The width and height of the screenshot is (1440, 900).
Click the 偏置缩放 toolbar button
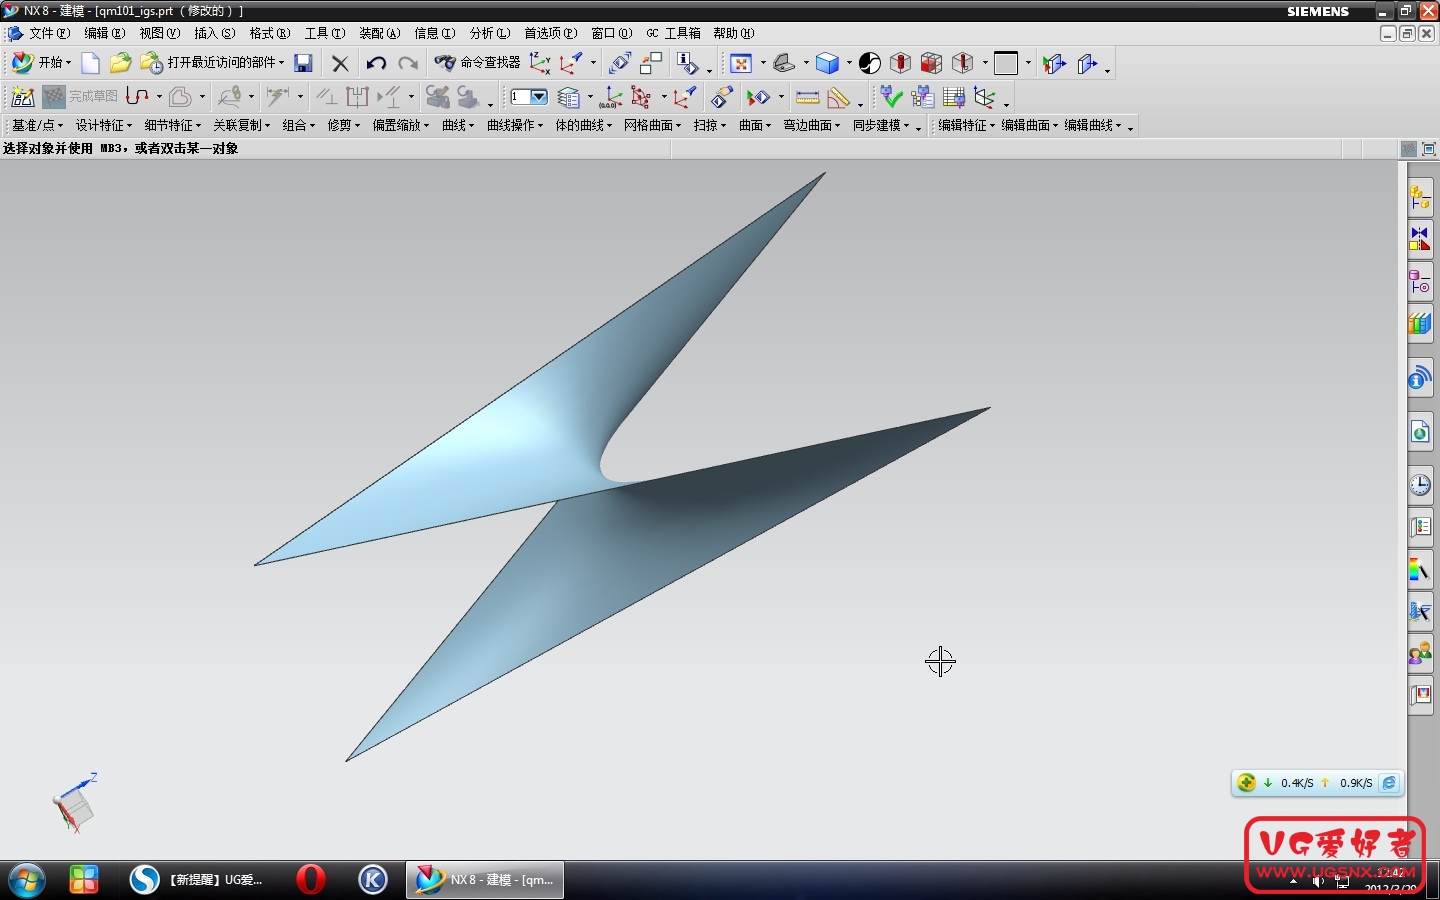401,125
